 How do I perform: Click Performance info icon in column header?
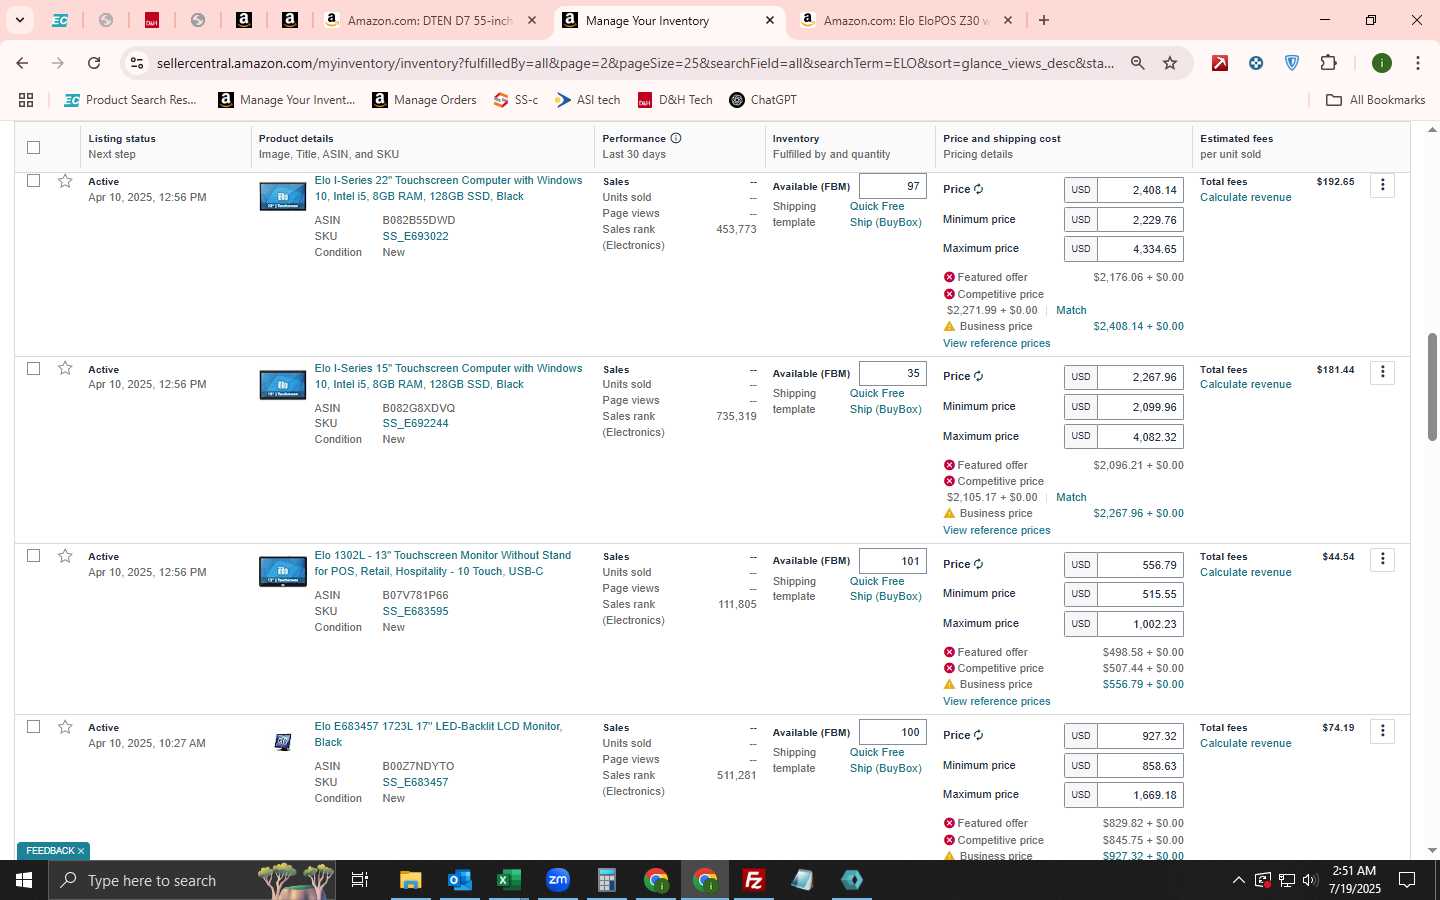676,138
